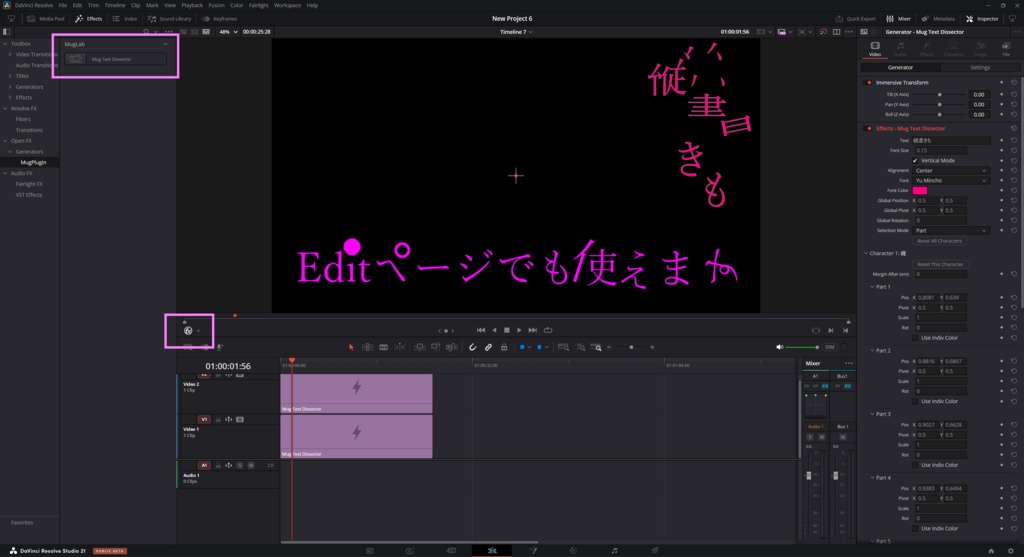Open the Inspector panel button
The height and width of the screenshot is (557, 1024).
(982, 19)
